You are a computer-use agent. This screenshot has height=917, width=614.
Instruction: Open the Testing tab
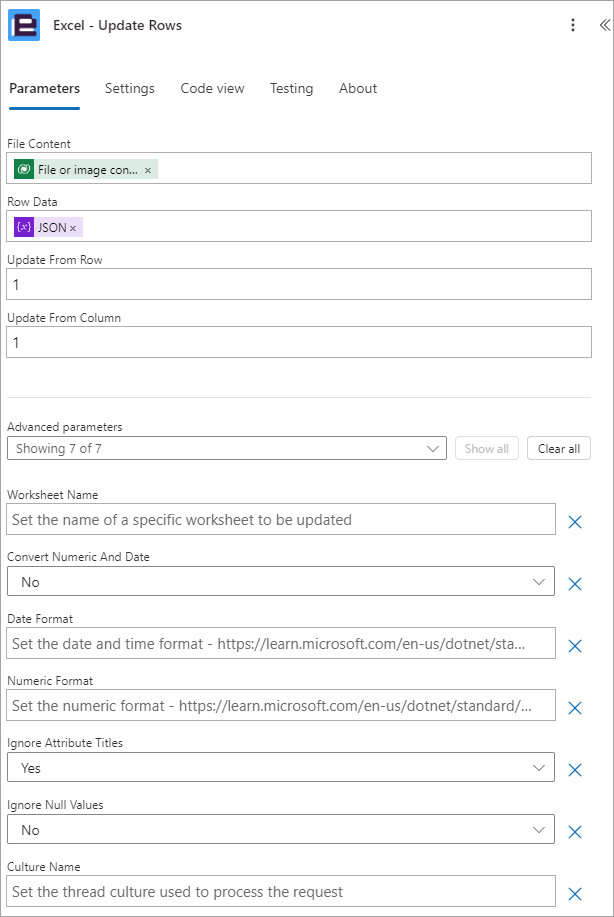(x=291, y=88)
